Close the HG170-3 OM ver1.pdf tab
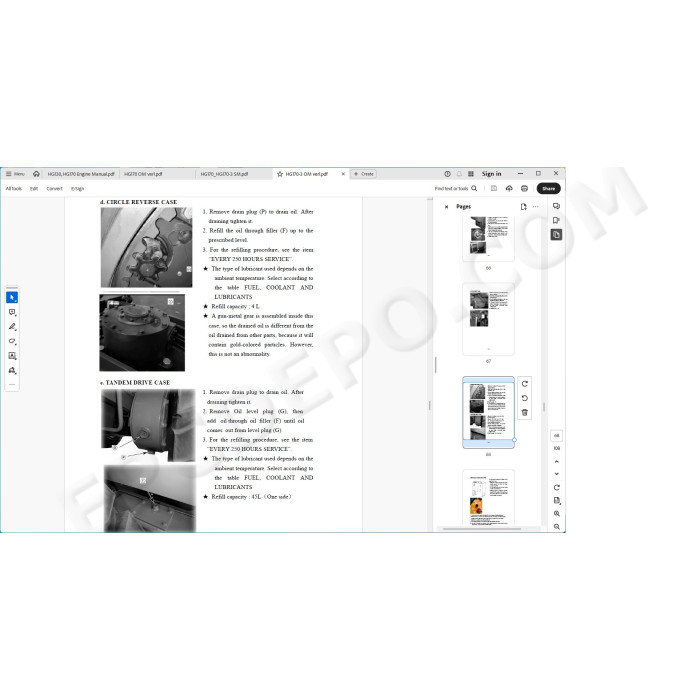Image resolution: width=700 pixels, height=700 pixels. [x=343, y=174]
